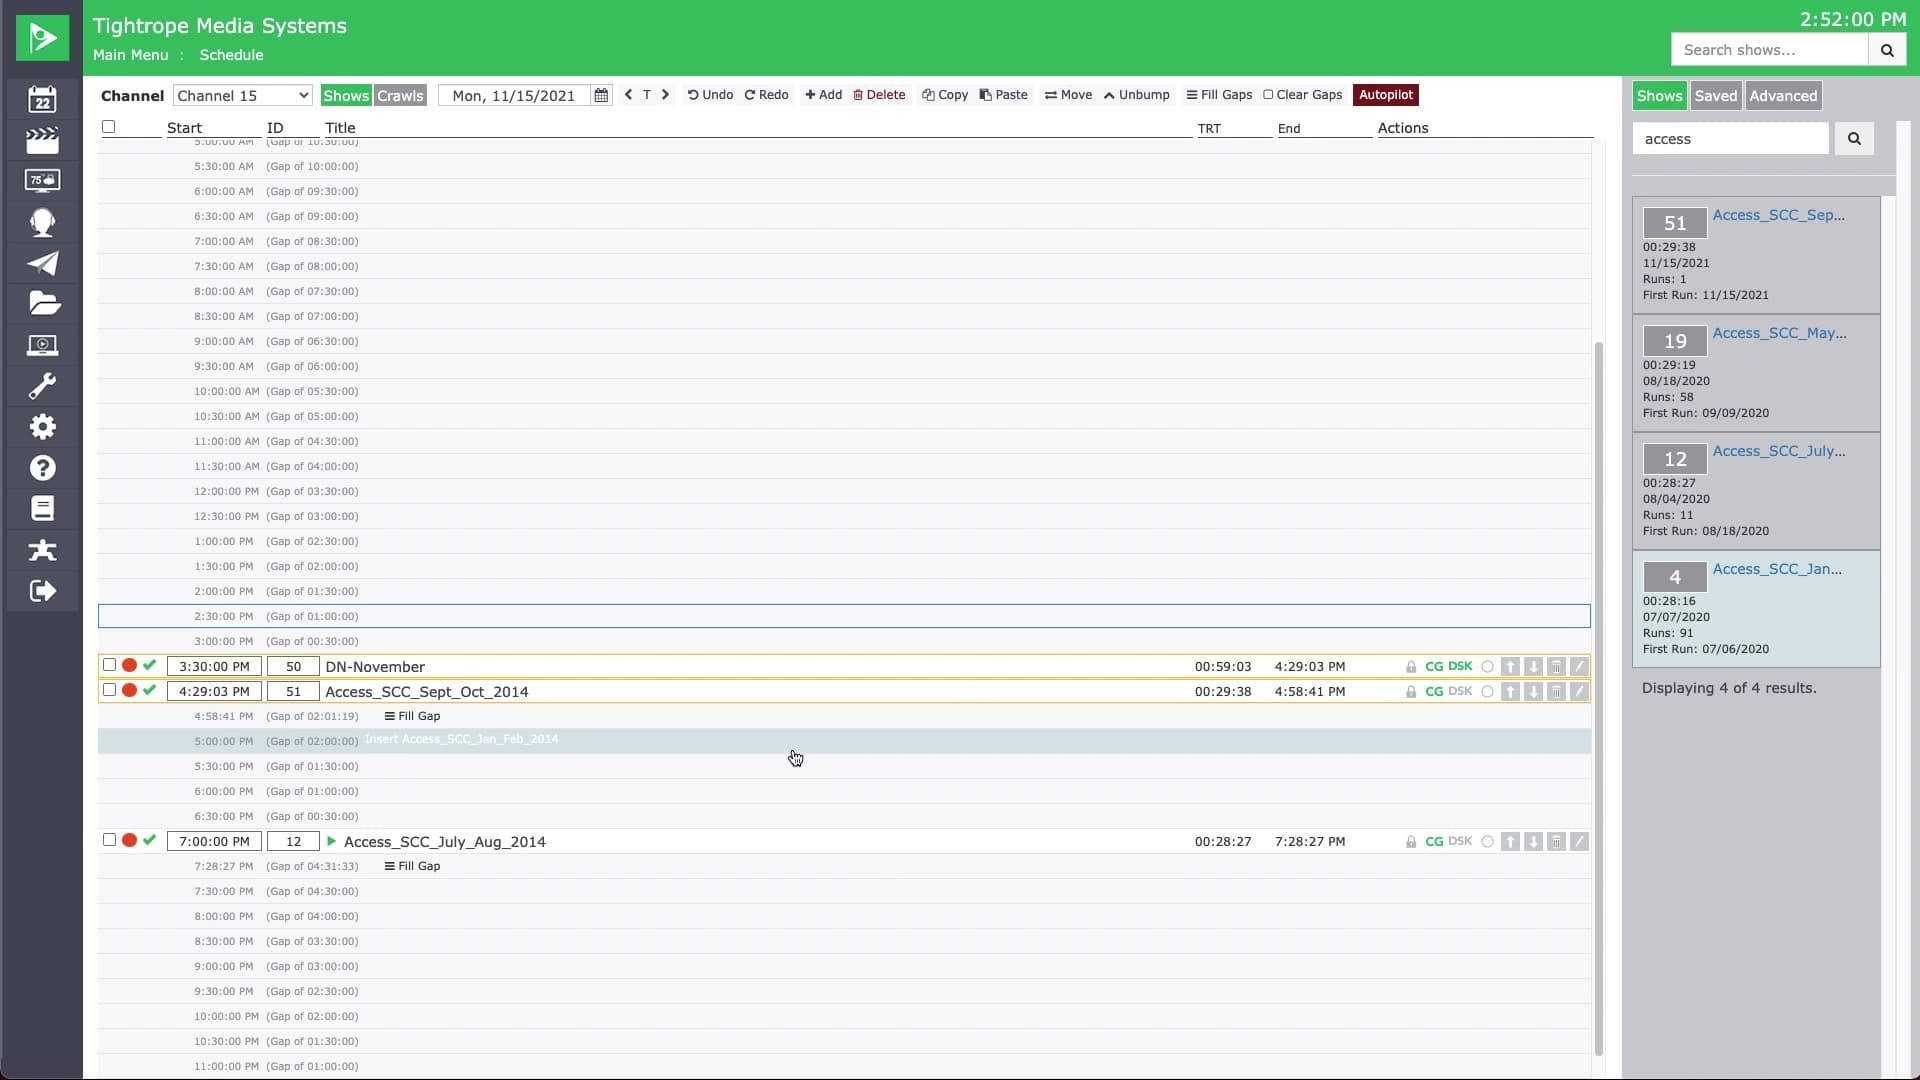The height and width of the screenshot is (1080, 1920).
Task: Go to previous day arrow
Action: [x=628, y=95]
